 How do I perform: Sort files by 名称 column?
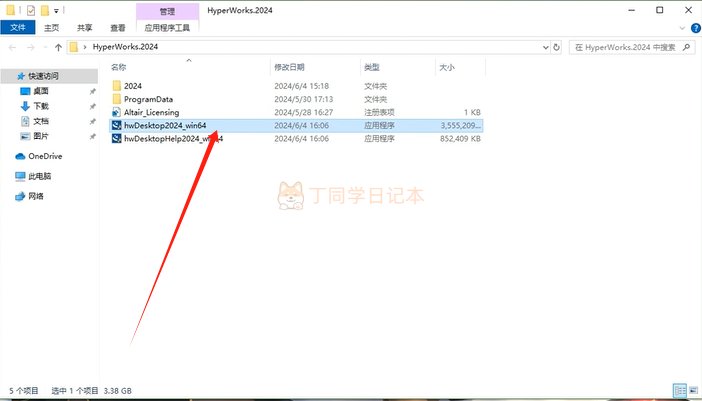119,67
